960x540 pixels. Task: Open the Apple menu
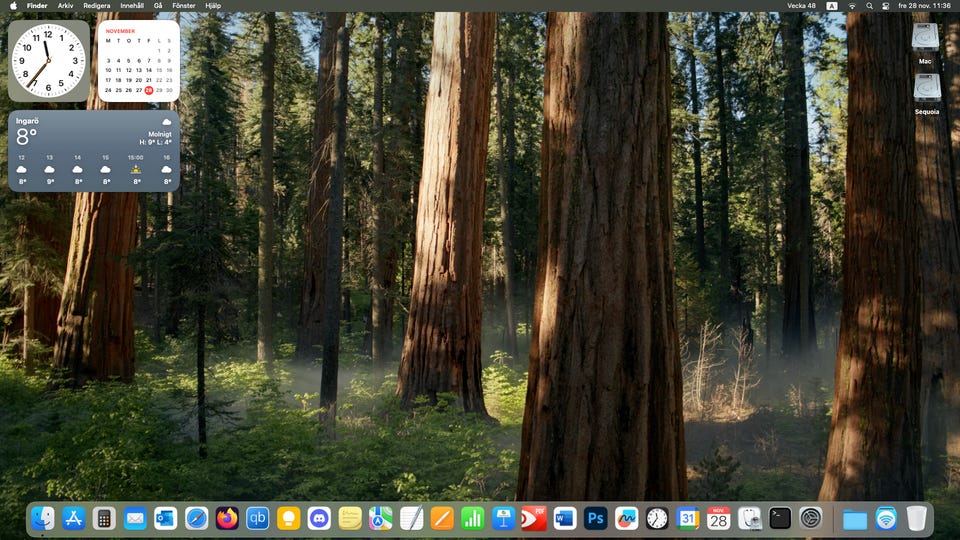[13, 6]
